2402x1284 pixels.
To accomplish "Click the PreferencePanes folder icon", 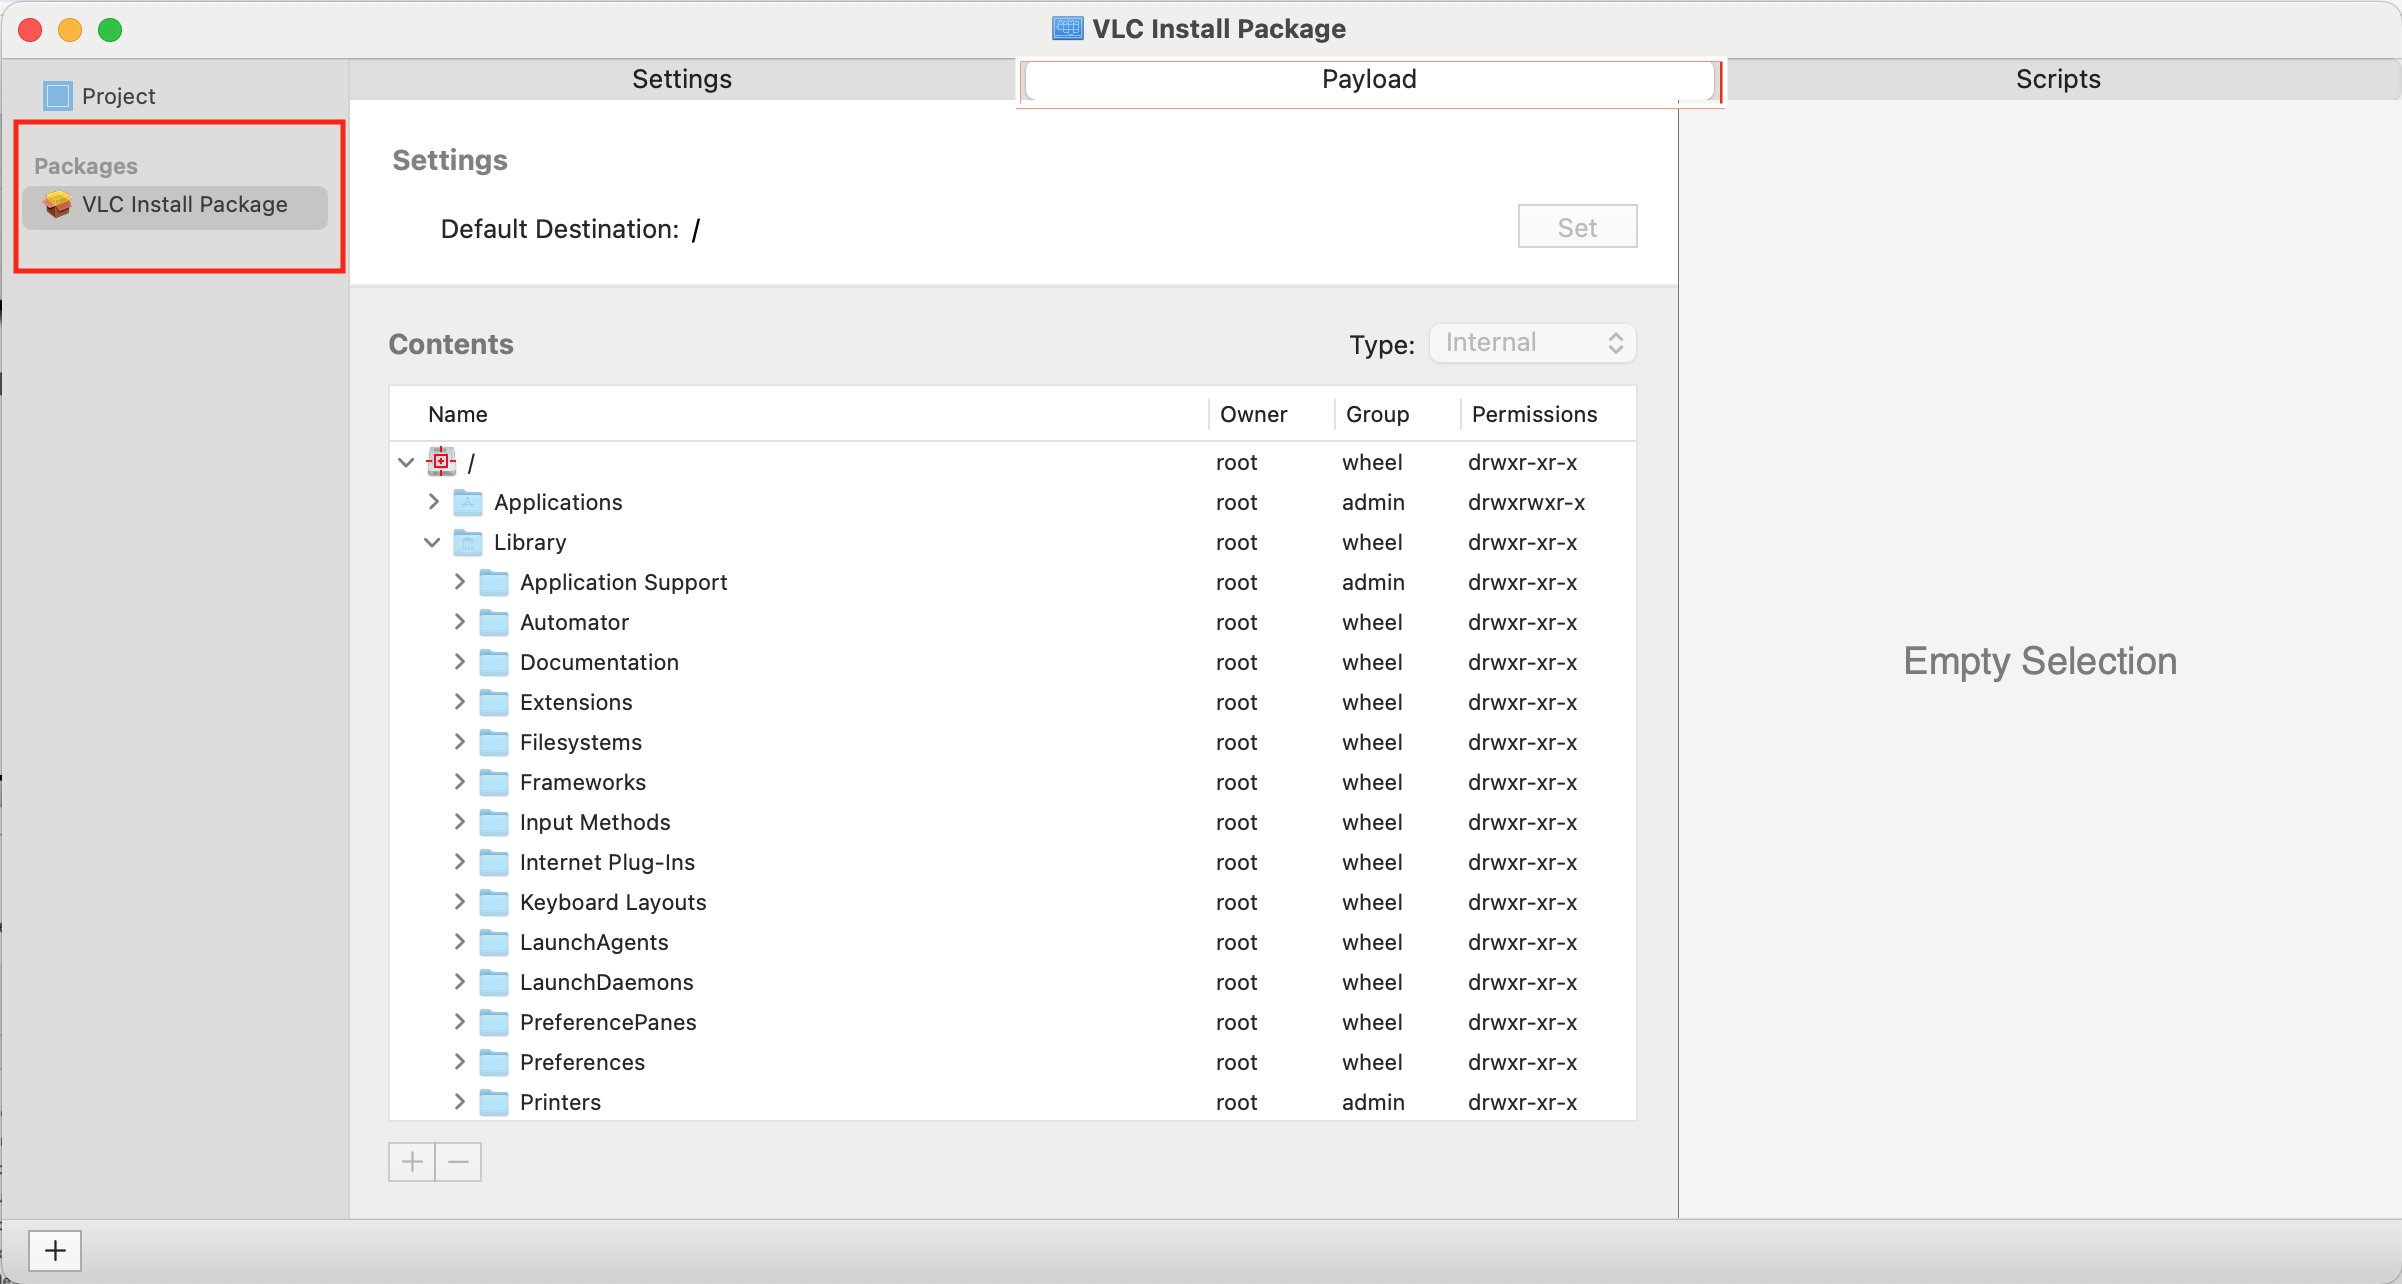I will tap(494, 1022).
